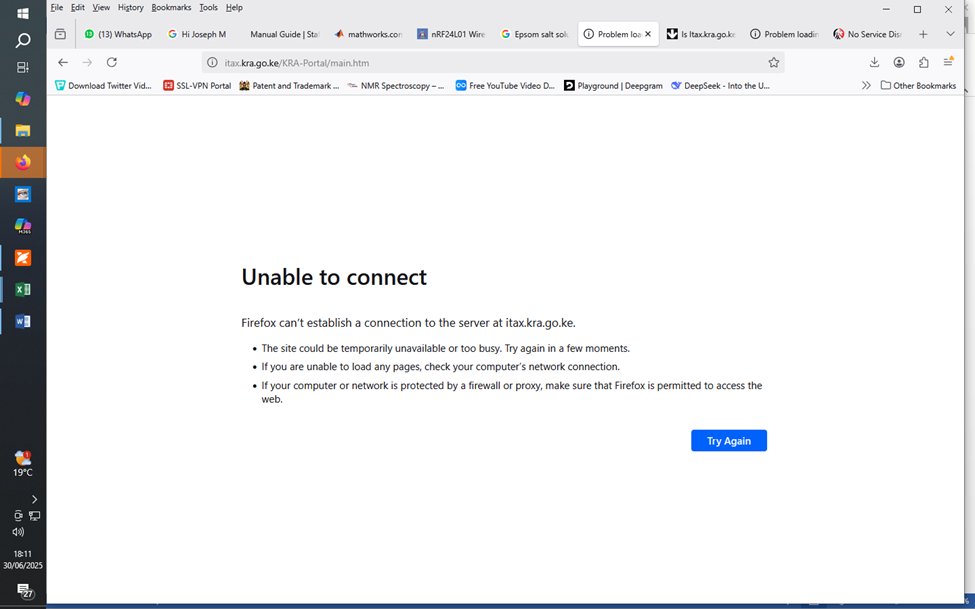Expand hidden system tray icons

coord(34,499)
